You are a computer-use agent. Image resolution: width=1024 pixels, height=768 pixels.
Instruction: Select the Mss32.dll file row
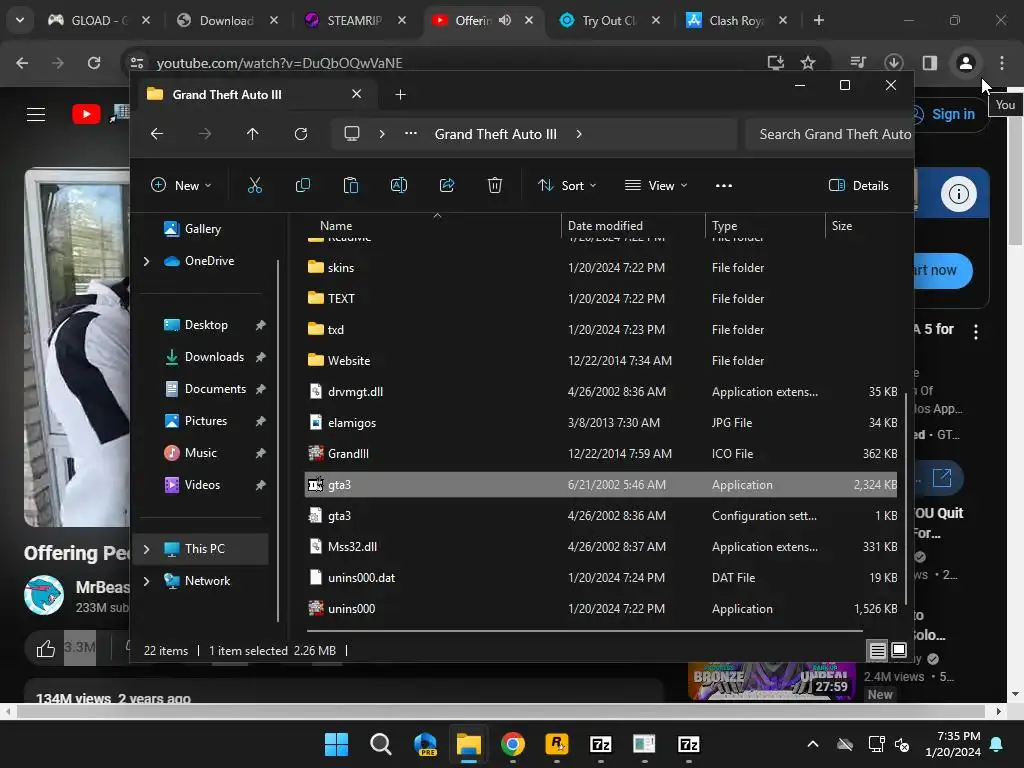(x=601, y=547)
